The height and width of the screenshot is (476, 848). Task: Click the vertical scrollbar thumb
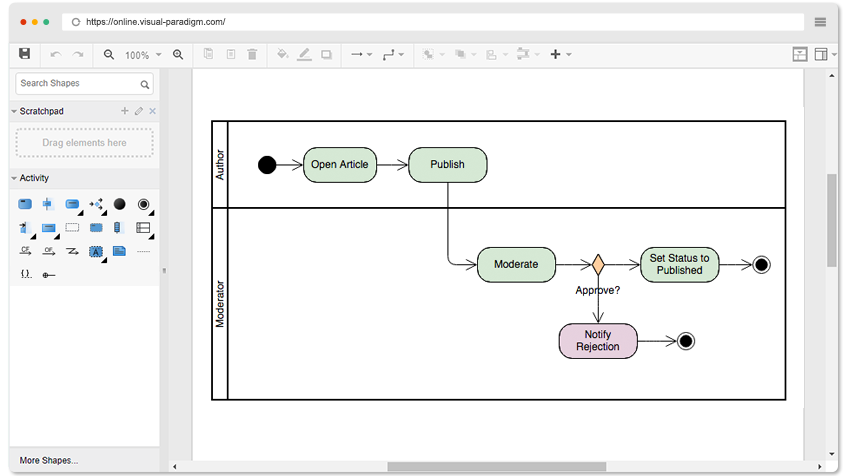click(x=831, y=220)
